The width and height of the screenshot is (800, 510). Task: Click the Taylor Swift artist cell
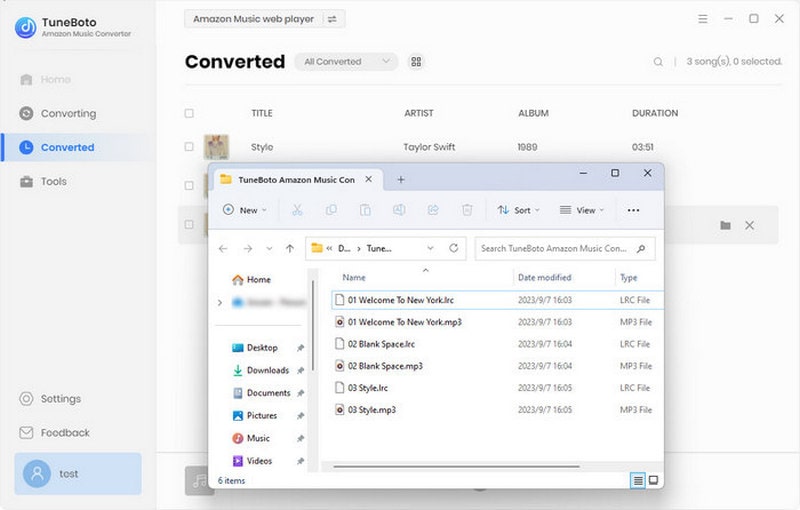pos(429,147)
